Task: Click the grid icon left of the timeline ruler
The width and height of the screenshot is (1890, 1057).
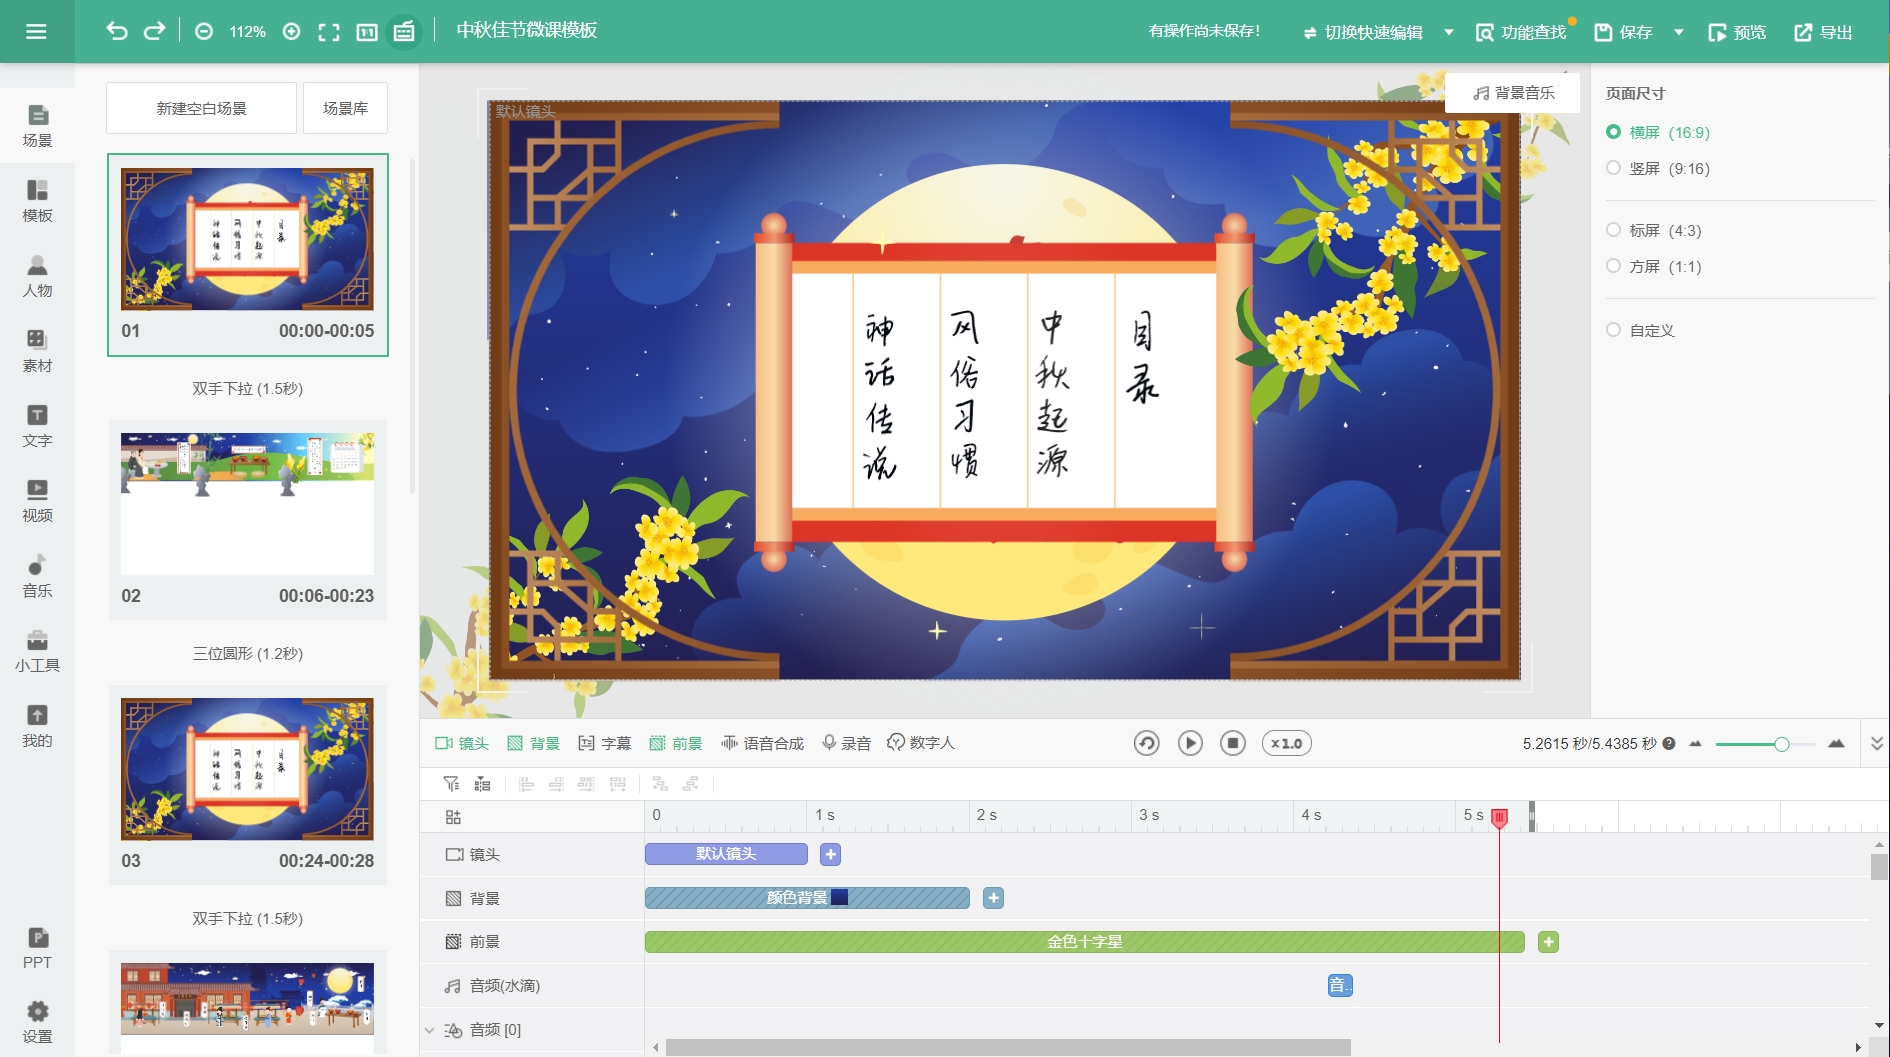Action: point(453,817)
